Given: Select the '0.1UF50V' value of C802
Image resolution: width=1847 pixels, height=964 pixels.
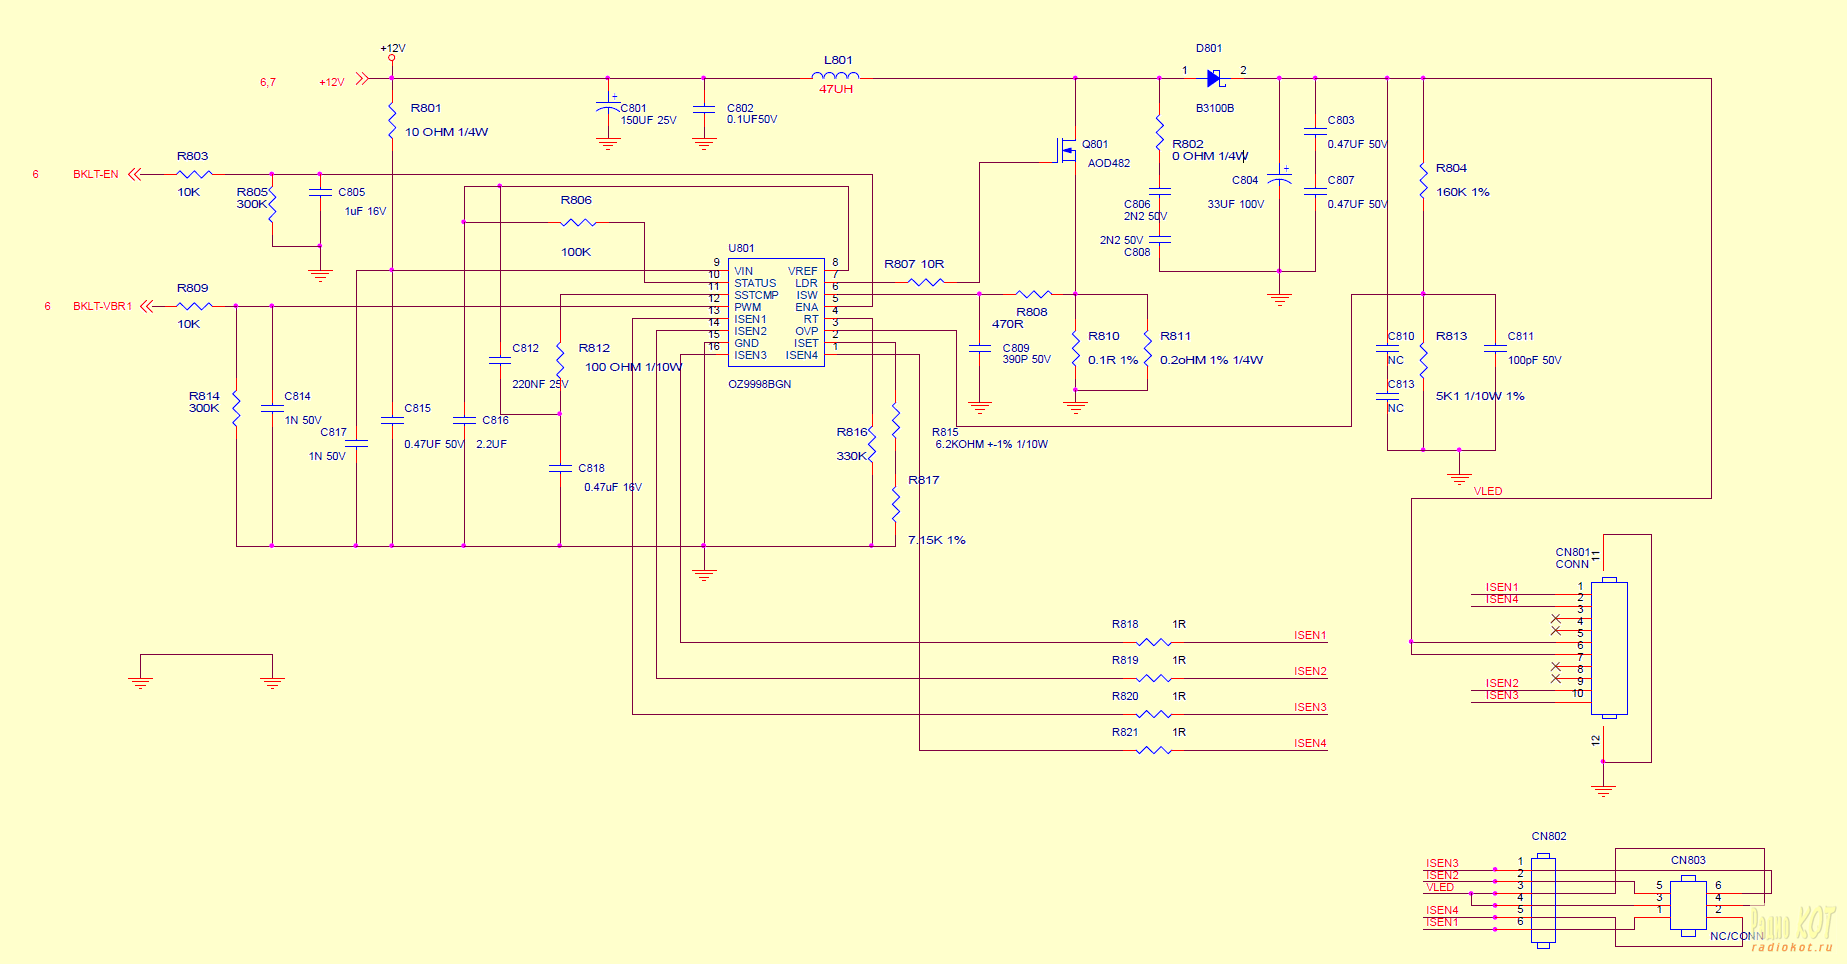Looking at the screenshot, I should [752, 119].
